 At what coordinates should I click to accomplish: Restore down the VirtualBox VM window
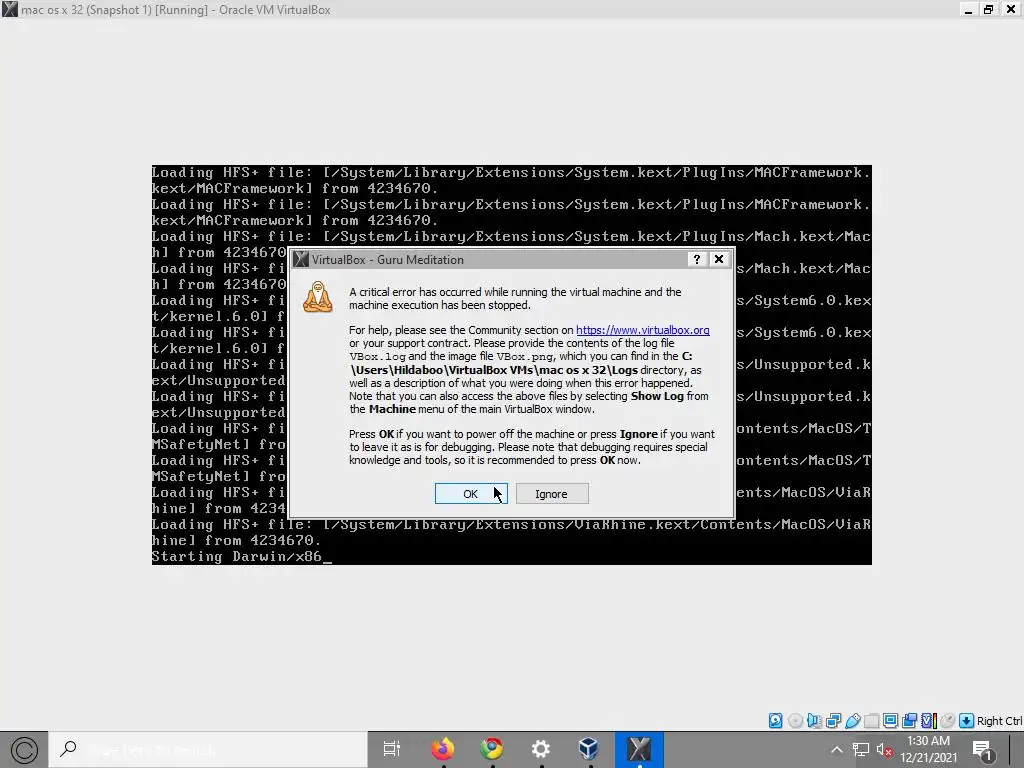point(989,9)
